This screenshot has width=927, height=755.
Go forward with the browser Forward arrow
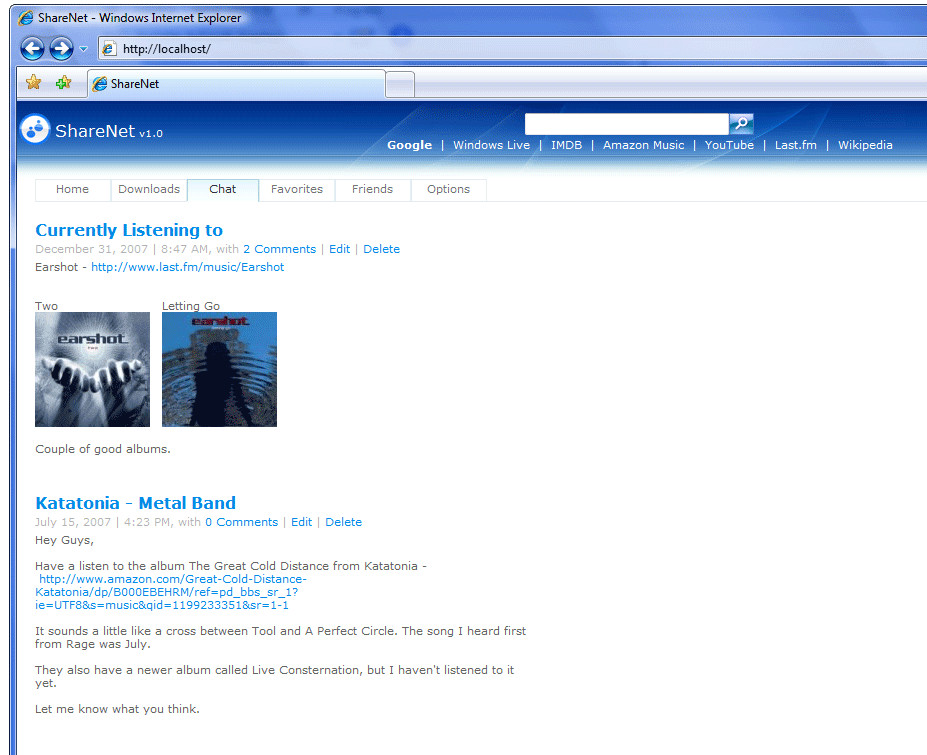(61, 48)
